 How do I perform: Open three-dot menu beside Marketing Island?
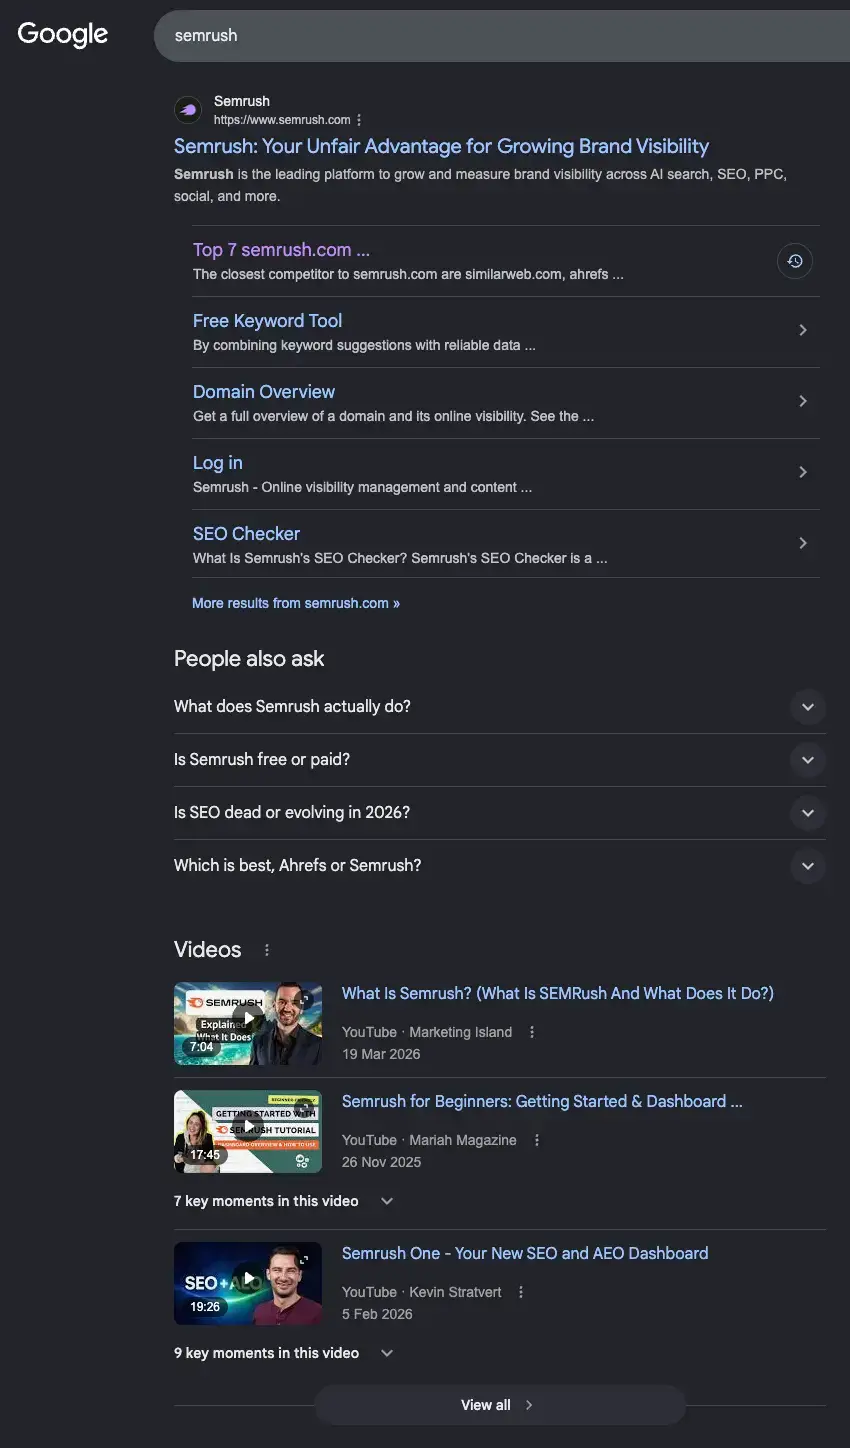tap(532, 1032)
